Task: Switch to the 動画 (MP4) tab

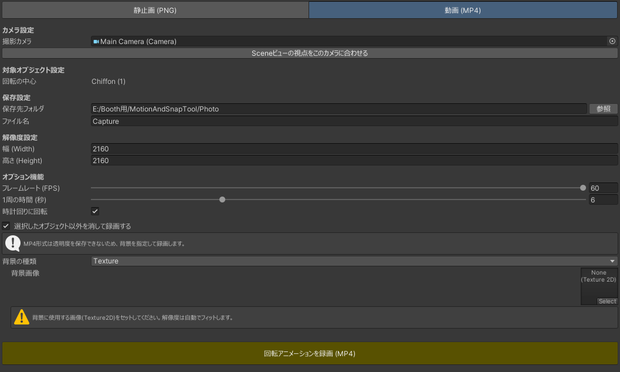Action: point(463,10)
